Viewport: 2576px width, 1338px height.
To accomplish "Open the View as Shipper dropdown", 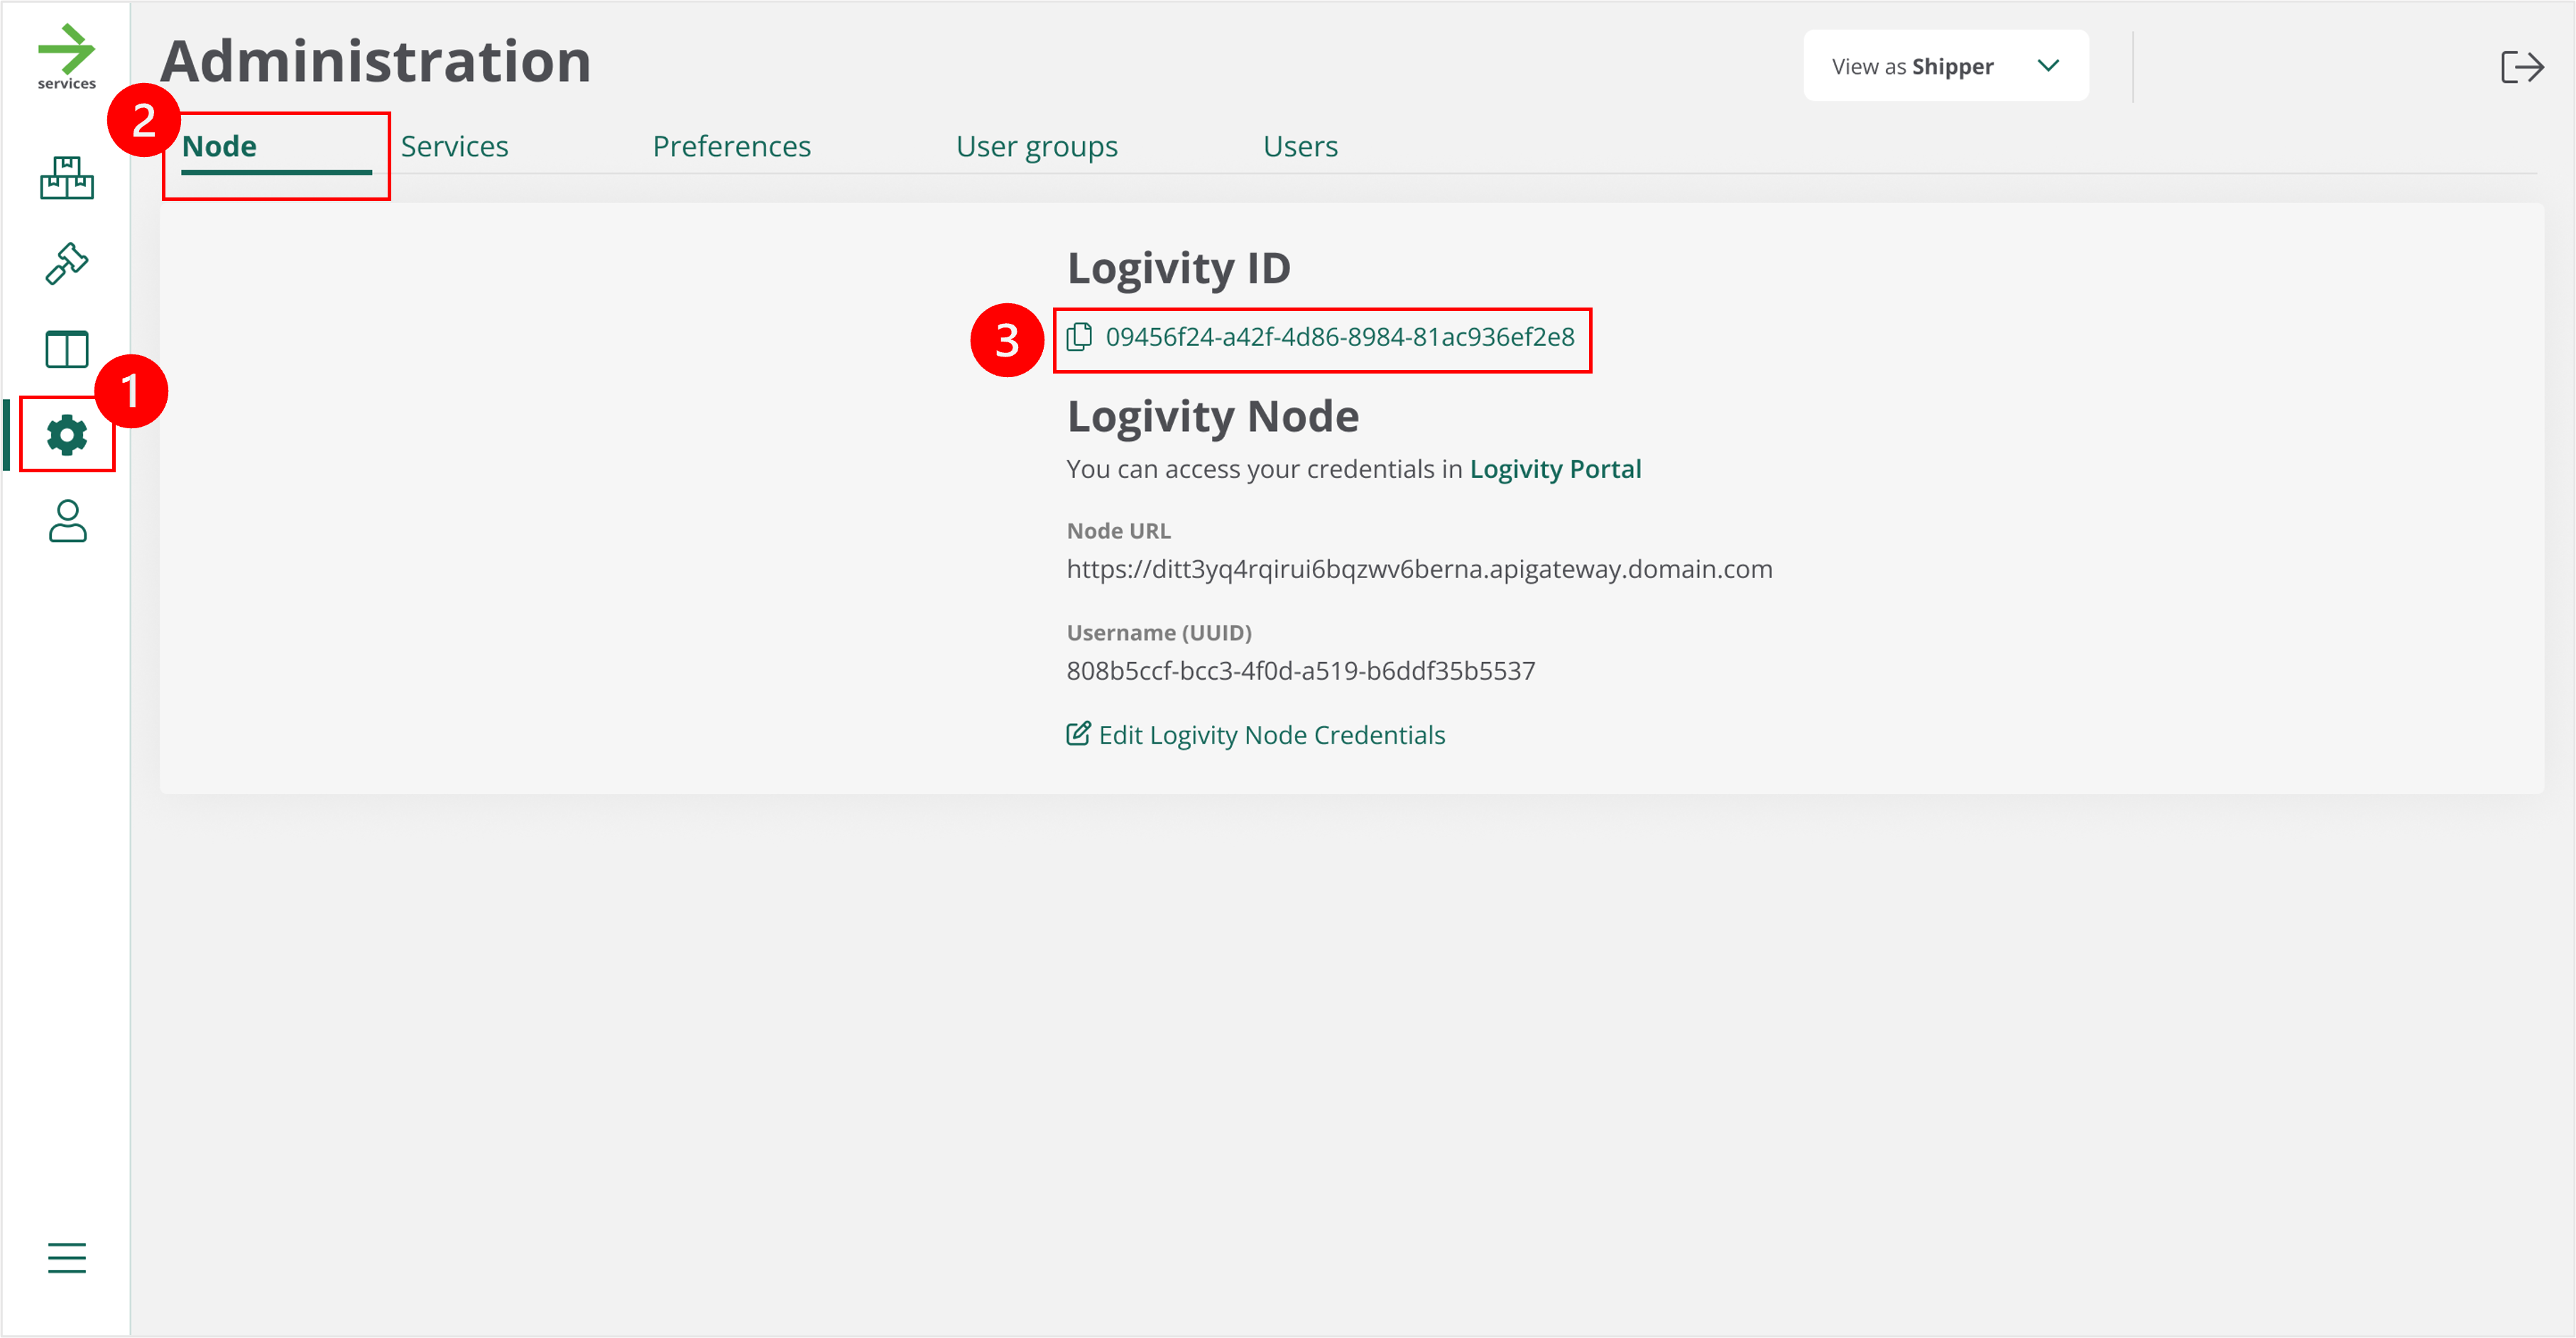I will [x=1945, y=66].
